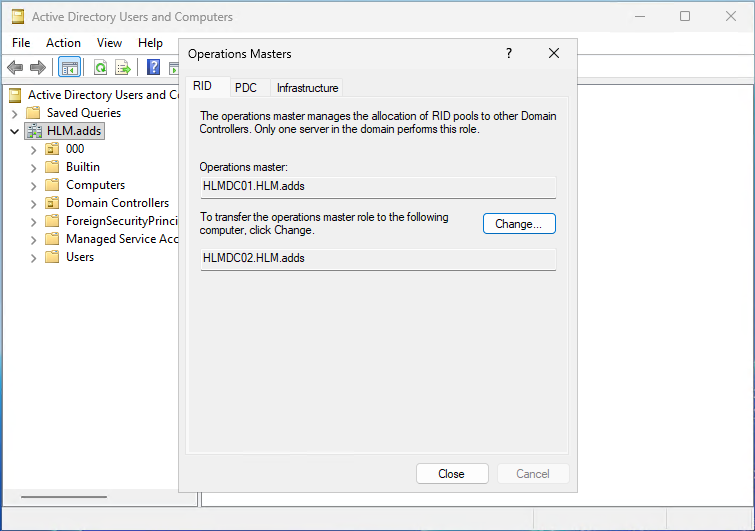Expand the Builtin container
The image size is (755, 531).
click(x=33, y=167)
